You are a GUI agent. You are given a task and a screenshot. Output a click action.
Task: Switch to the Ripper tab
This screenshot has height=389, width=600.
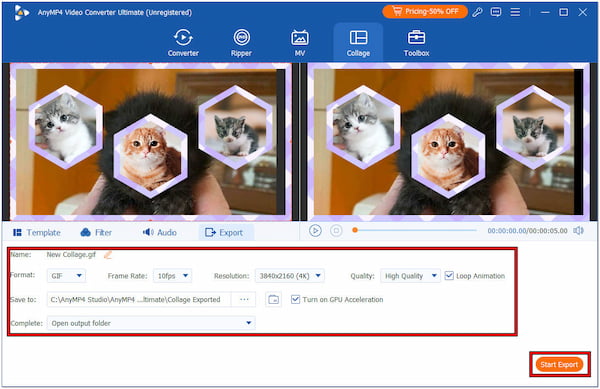pos(241,43)
